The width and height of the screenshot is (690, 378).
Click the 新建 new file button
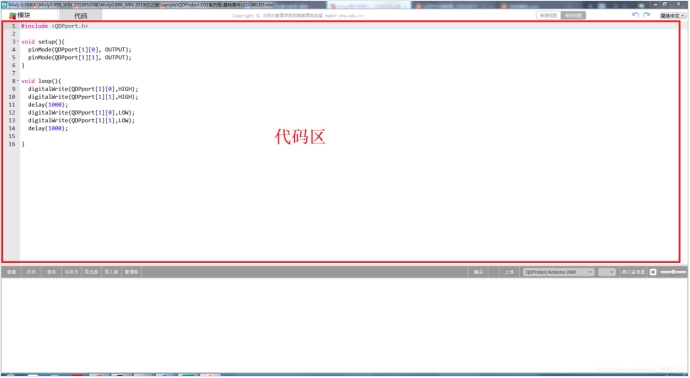click(x=11, y=272)
